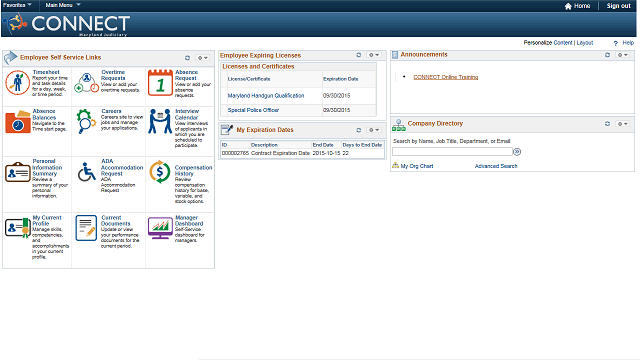
Task: Refresh the Employee Self Service Links pagelet
Action: tap(187, 58)
